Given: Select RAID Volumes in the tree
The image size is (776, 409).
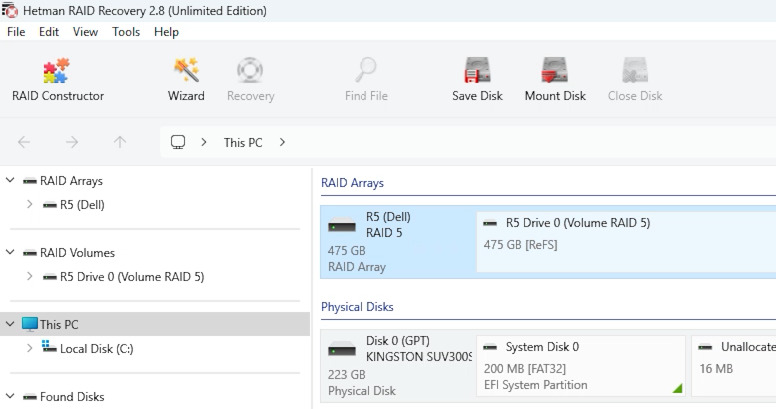Looking at the screenshot, I should coord(77,253).
